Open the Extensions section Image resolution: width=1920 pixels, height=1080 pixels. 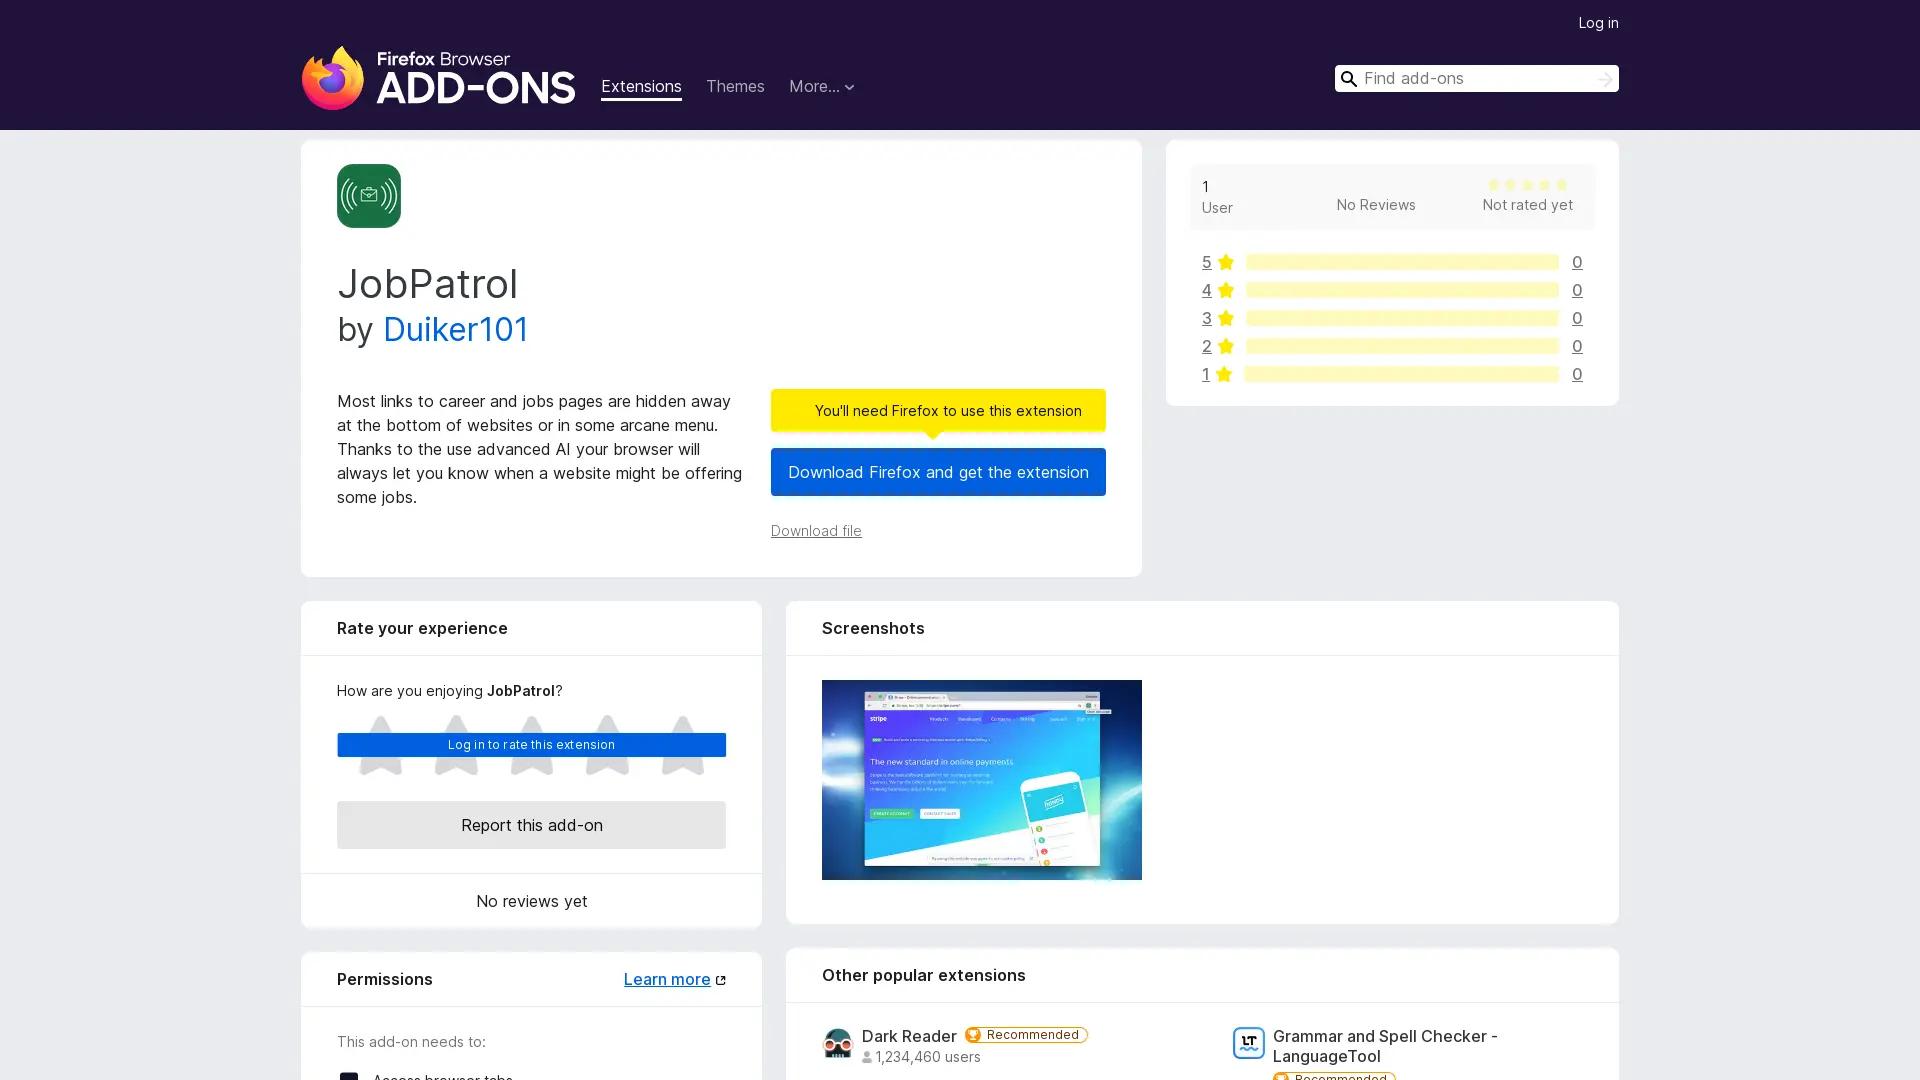pyautogui.click(x=640, y=86)
